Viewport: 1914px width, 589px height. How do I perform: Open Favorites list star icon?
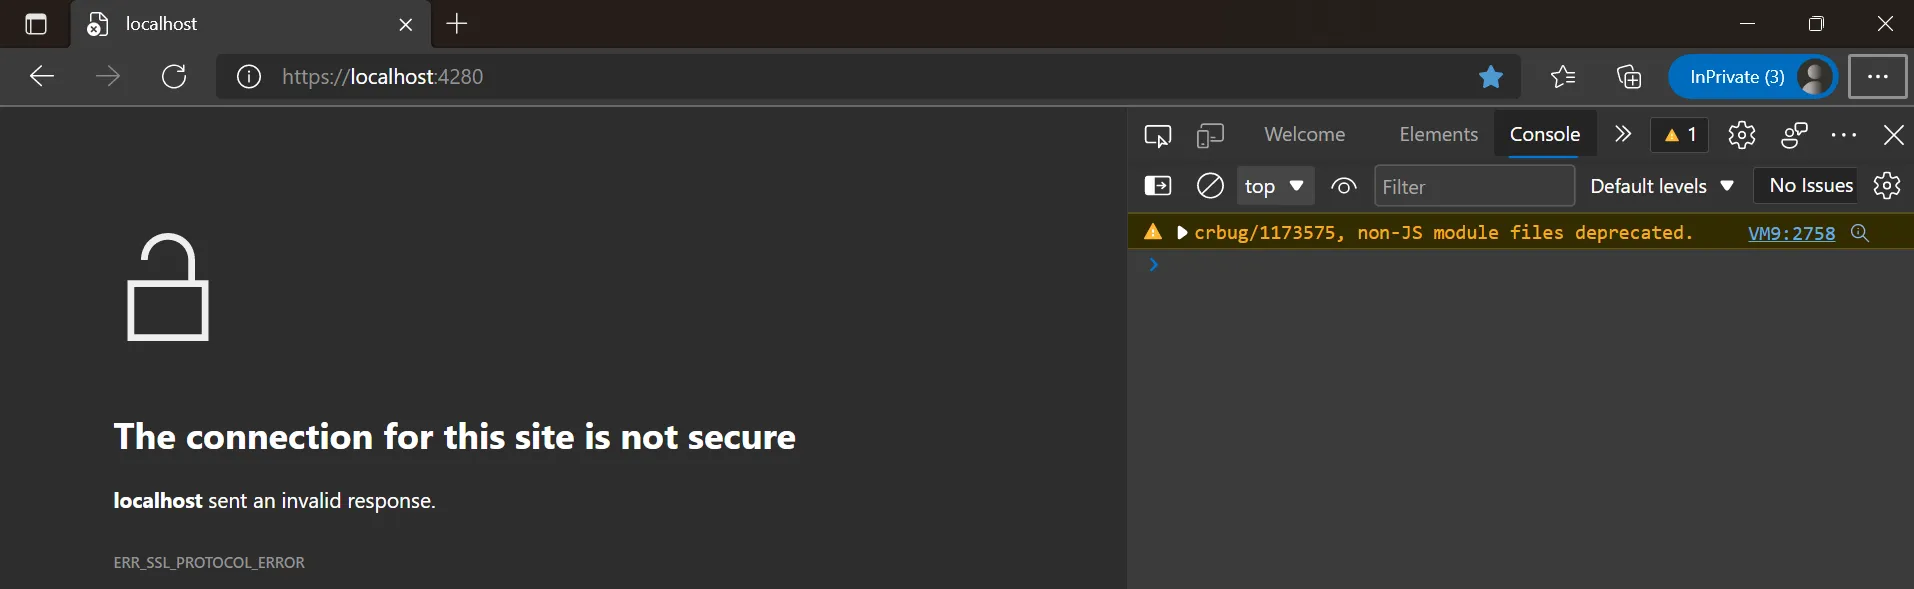pyautogui.click(x=1563, y=77)
